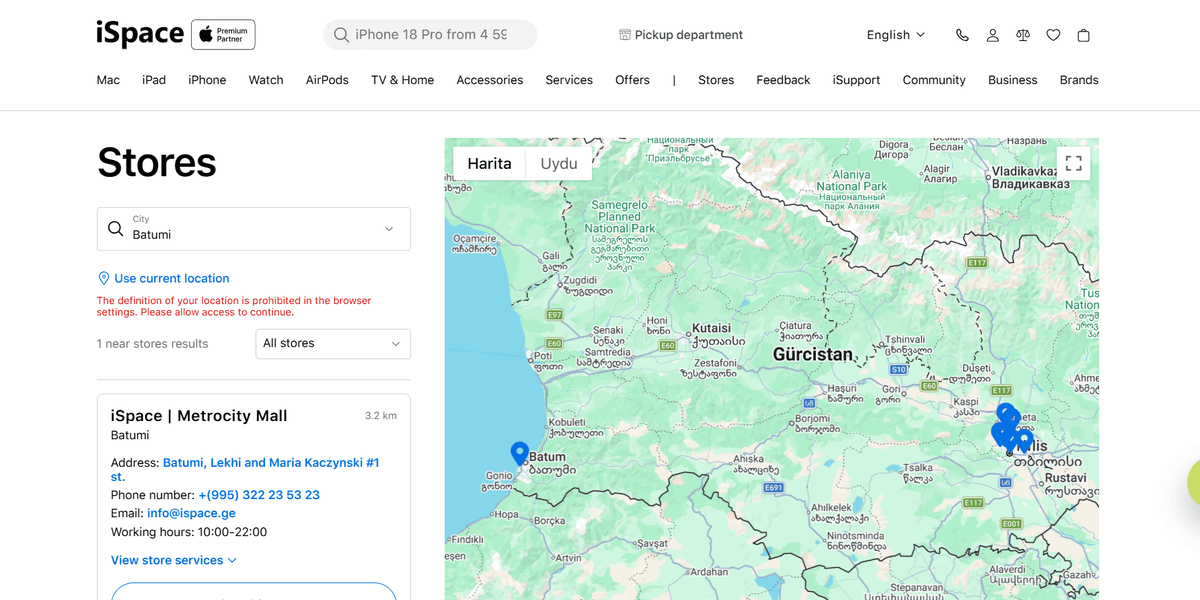
Task: Open the Community page
Action: 934,80
